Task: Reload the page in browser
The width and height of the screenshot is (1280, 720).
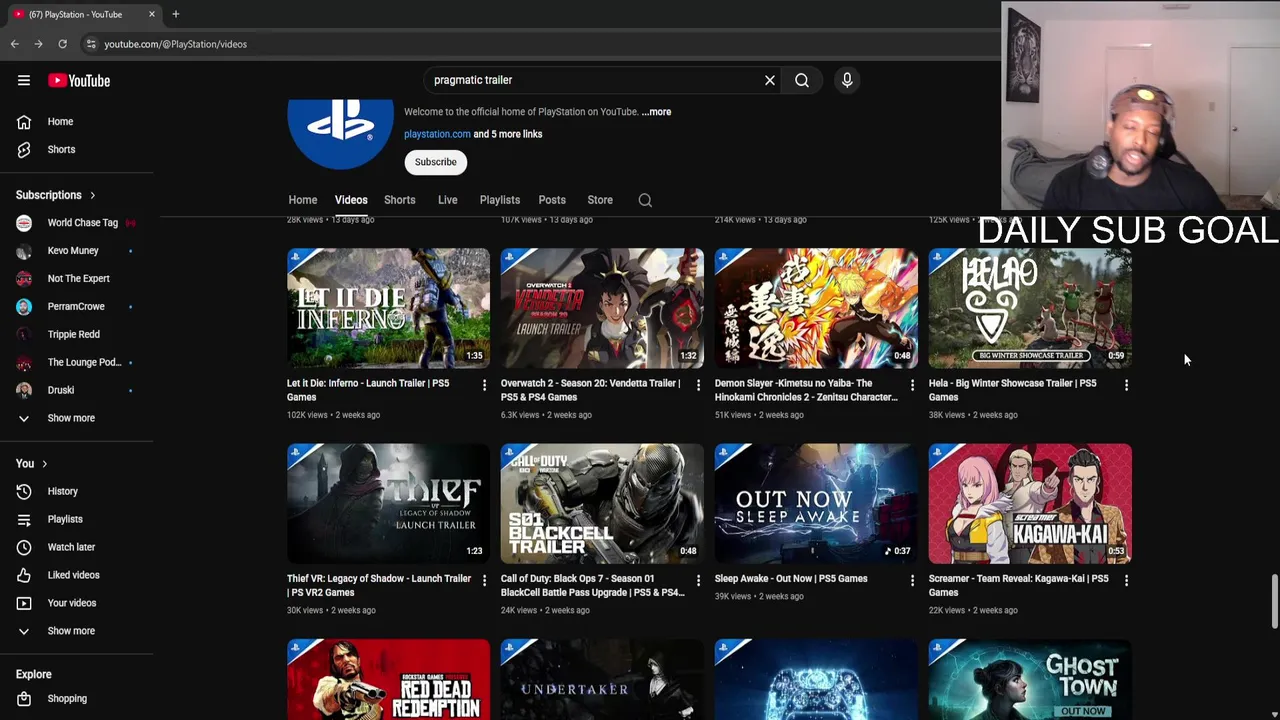Action: [x=62, y=44]
